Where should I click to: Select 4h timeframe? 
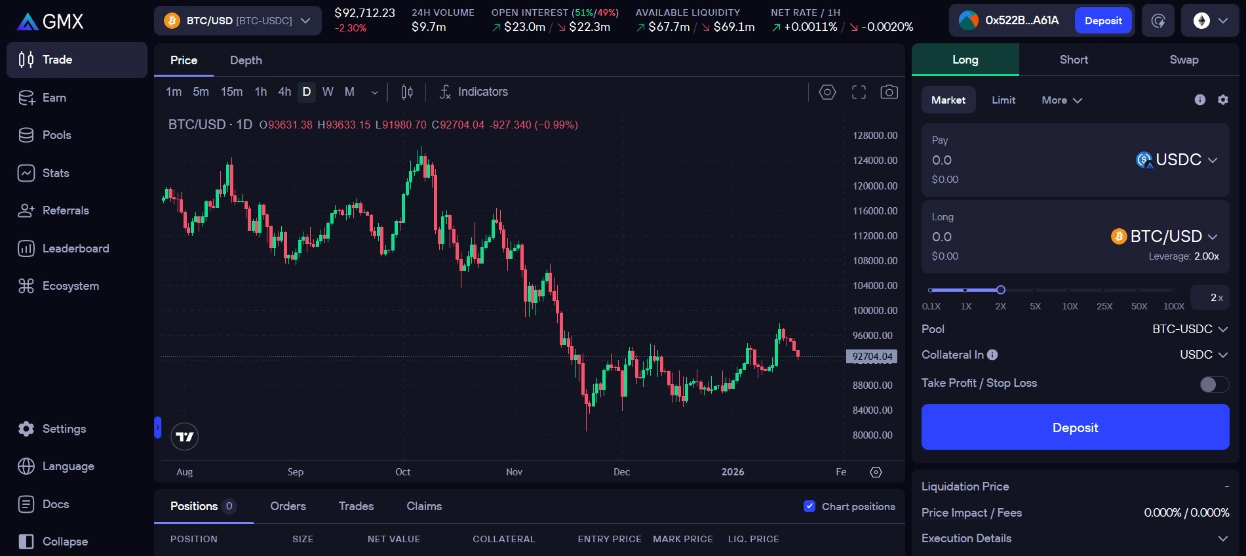(x=285, y=92)
